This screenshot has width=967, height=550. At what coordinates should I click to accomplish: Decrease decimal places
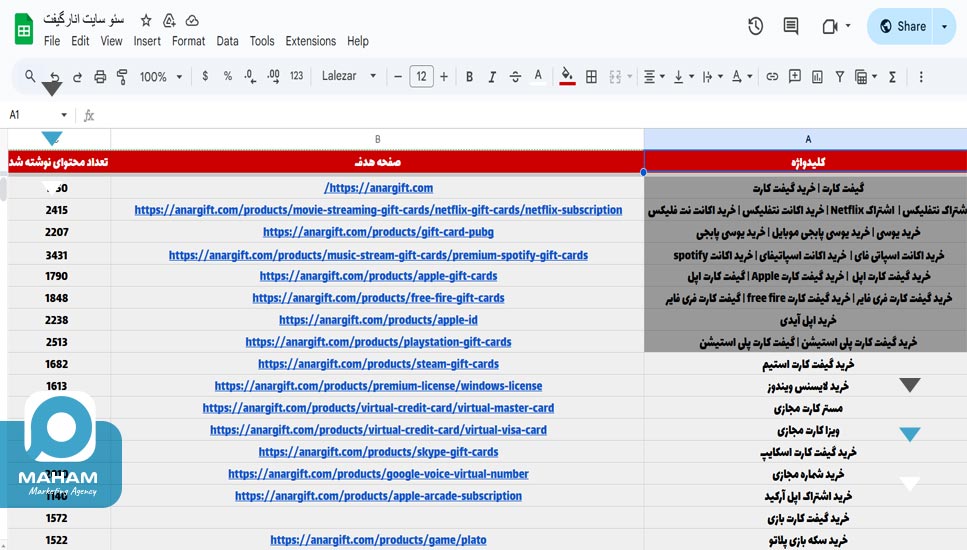[250, 76]
